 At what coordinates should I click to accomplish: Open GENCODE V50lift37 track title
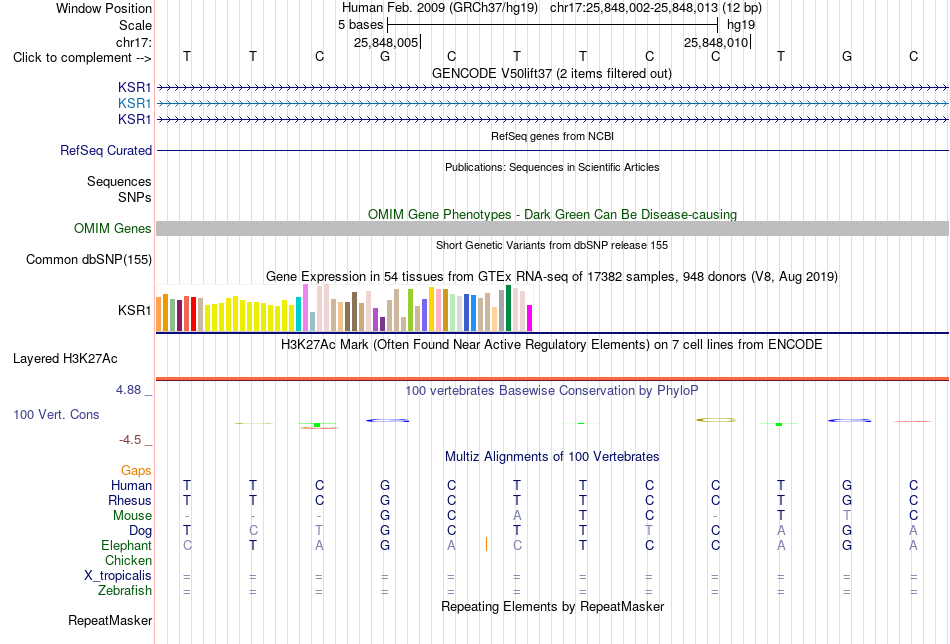point(552,73)
